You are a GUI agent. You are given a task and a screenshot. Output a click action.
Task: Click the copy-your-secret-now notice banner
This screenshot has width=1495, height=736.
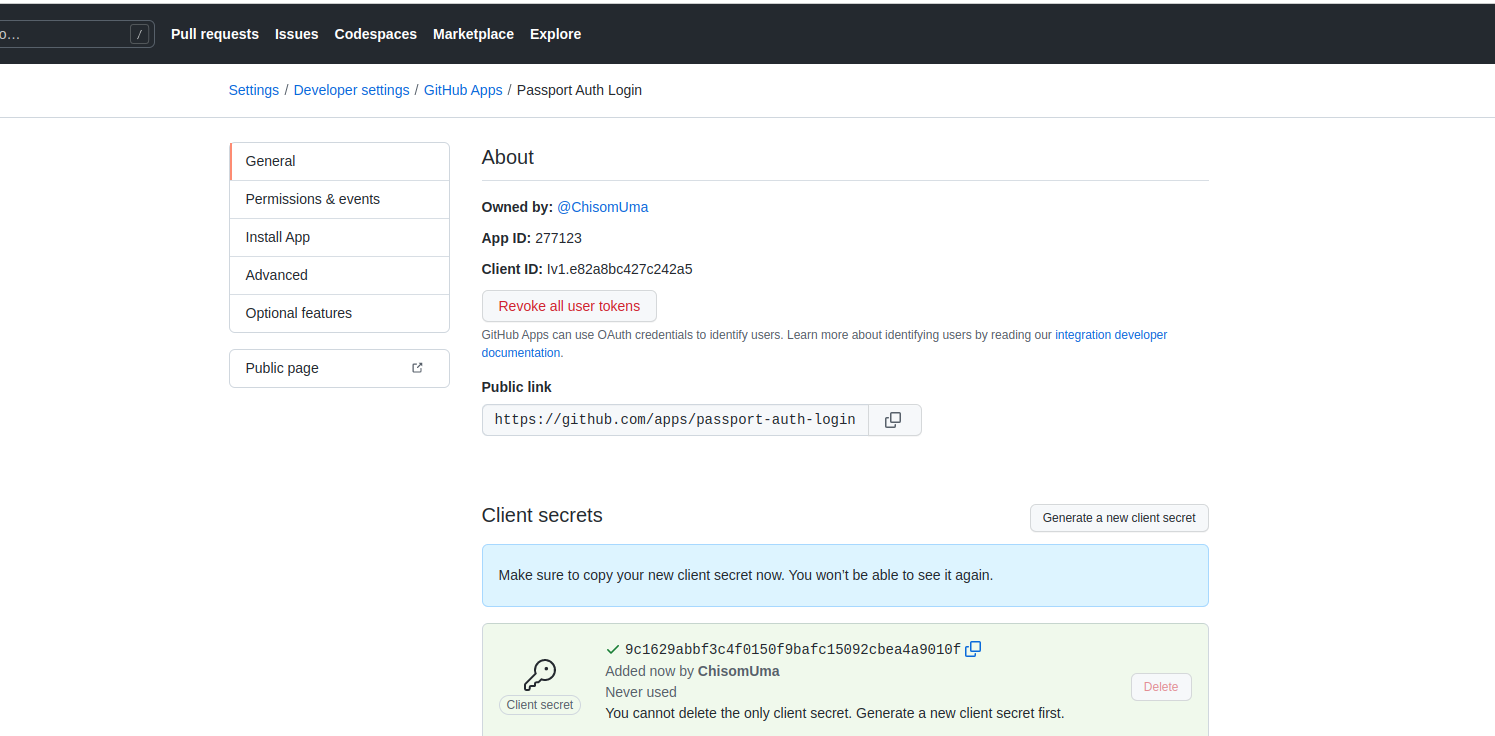(x=845, y=575)
